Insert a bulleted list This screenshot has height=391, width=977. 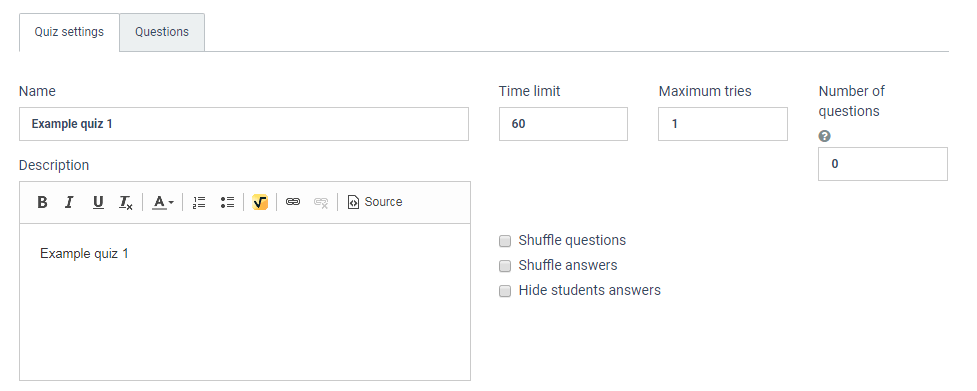pos(227,202)
